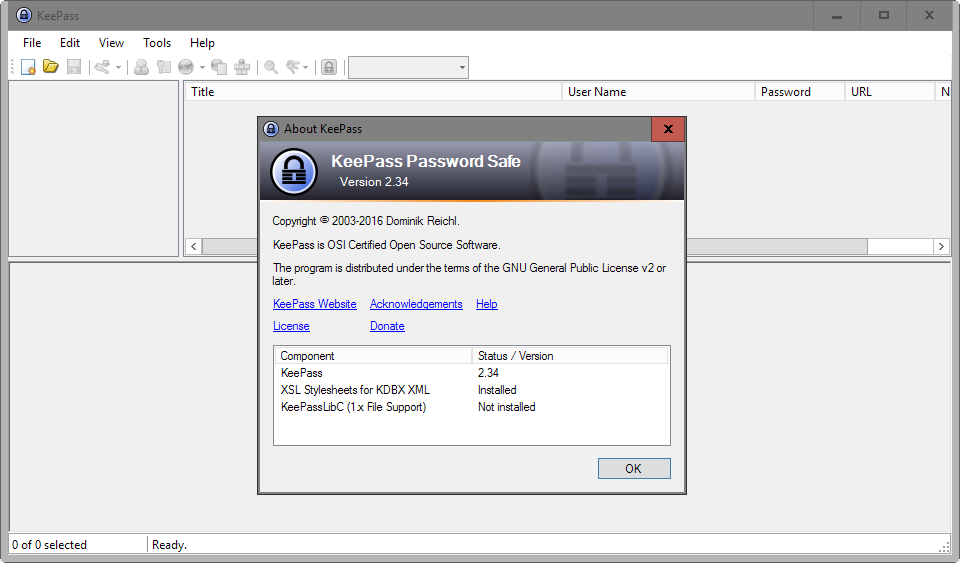Click the Copy Password toolbar icon
The width and height of the screenshot is (960, 563).
(x=163, y=67)
